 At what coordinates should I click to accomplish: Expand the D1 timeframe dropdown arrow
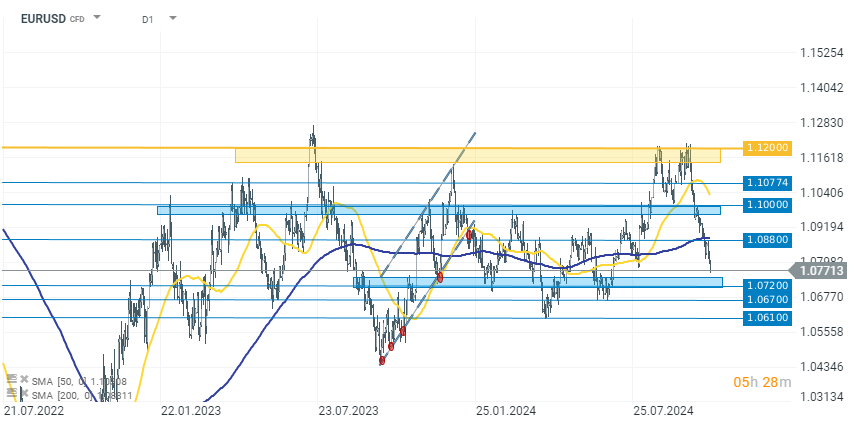173,18
